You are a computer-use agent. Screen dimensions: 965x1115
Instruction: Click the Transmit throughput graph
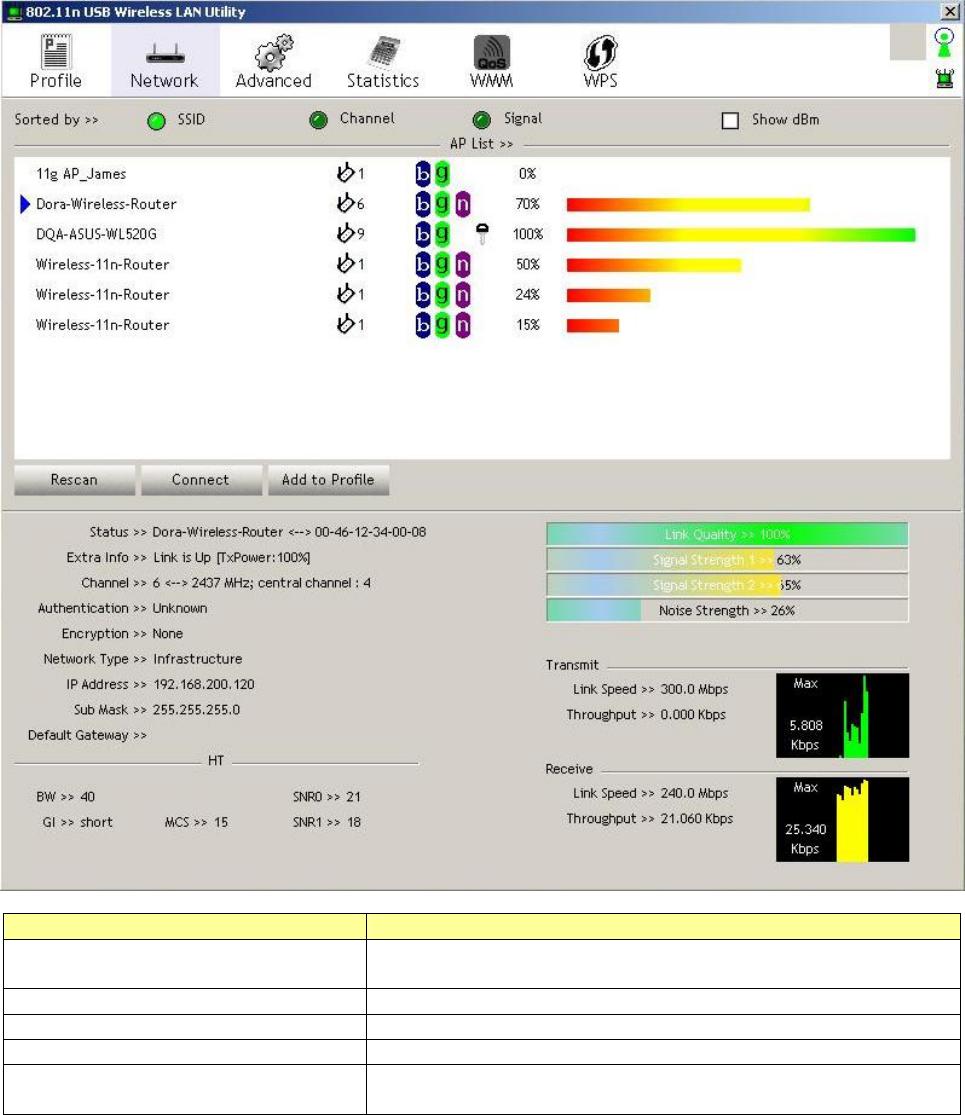(x=842, y=715)
